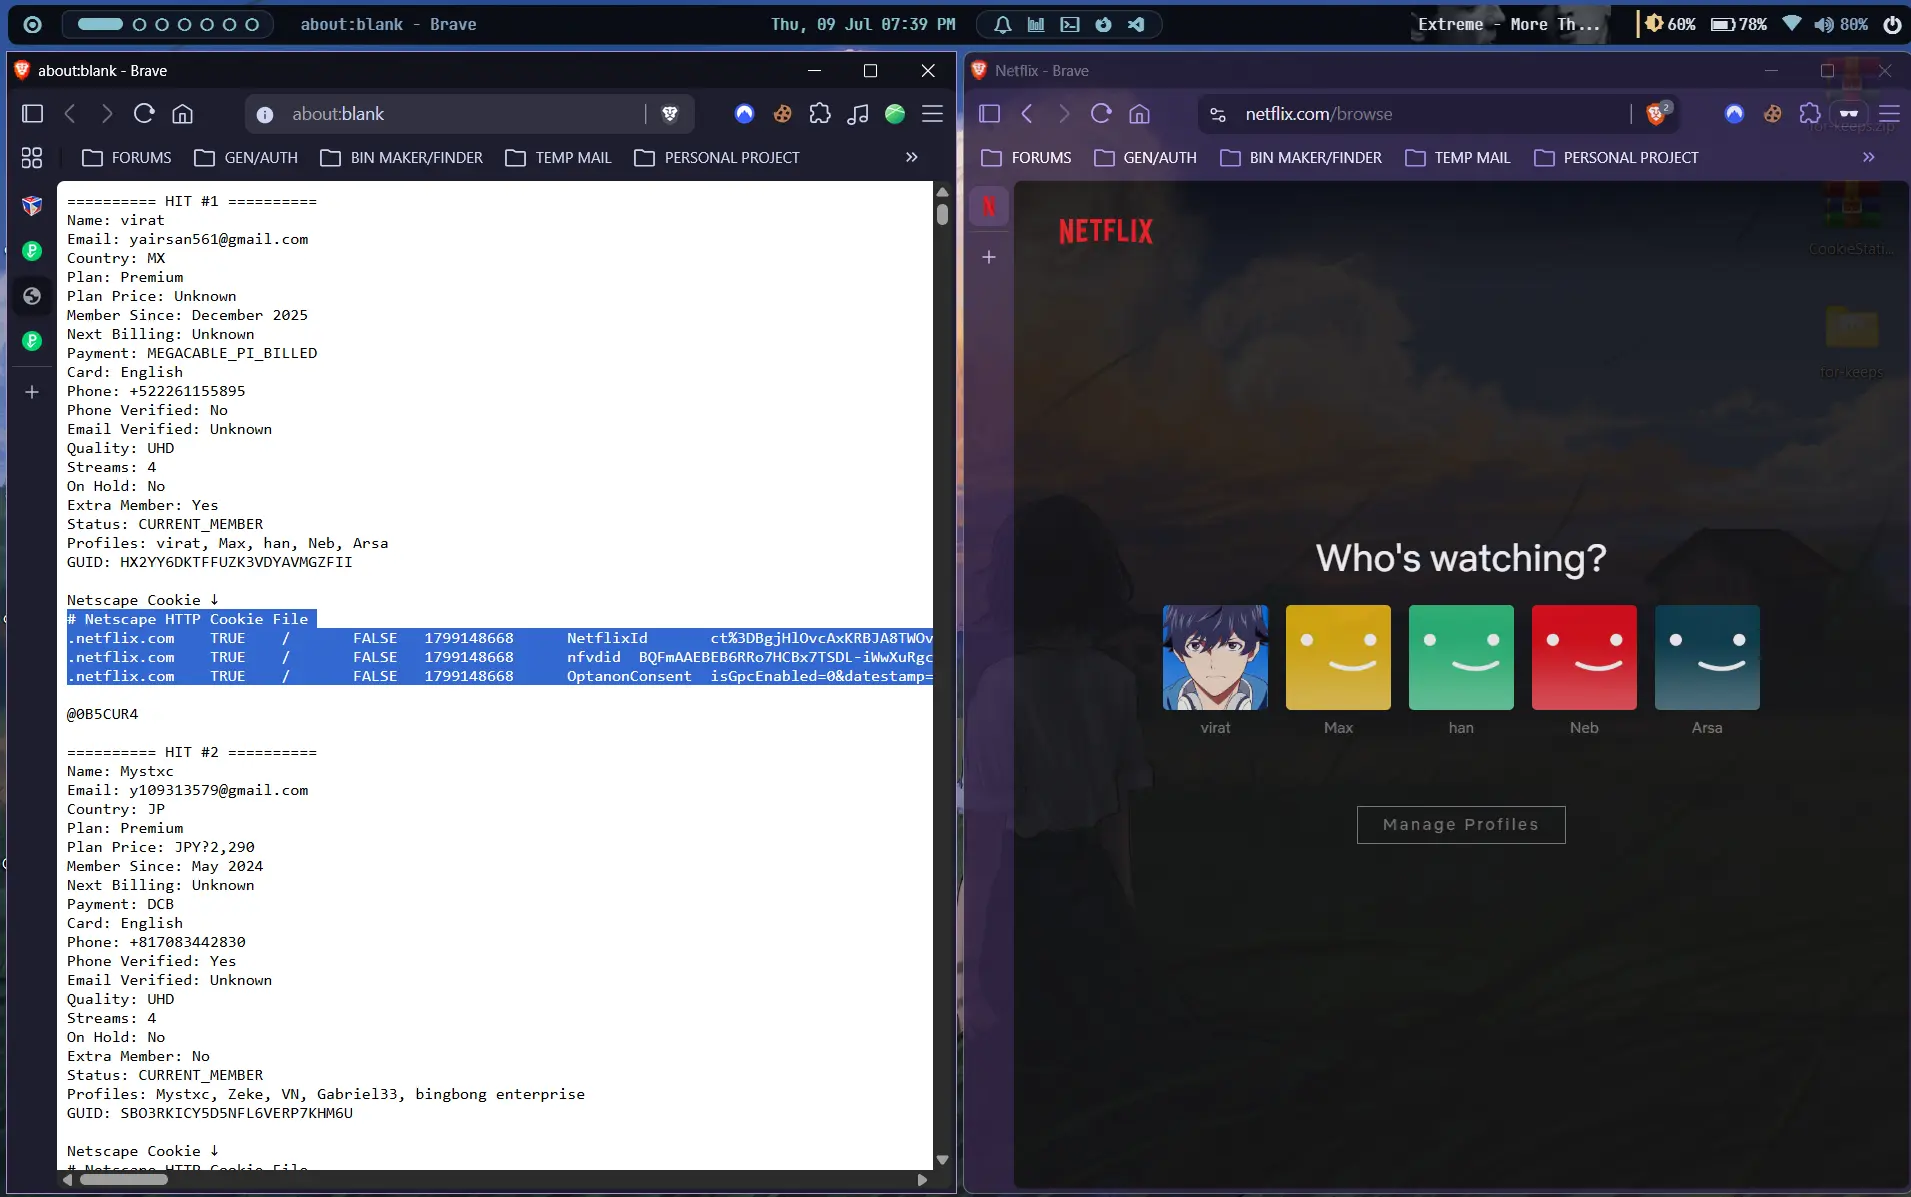Select the Netflix vertical tab
1911x1197 pixels.
coord(988,206)
